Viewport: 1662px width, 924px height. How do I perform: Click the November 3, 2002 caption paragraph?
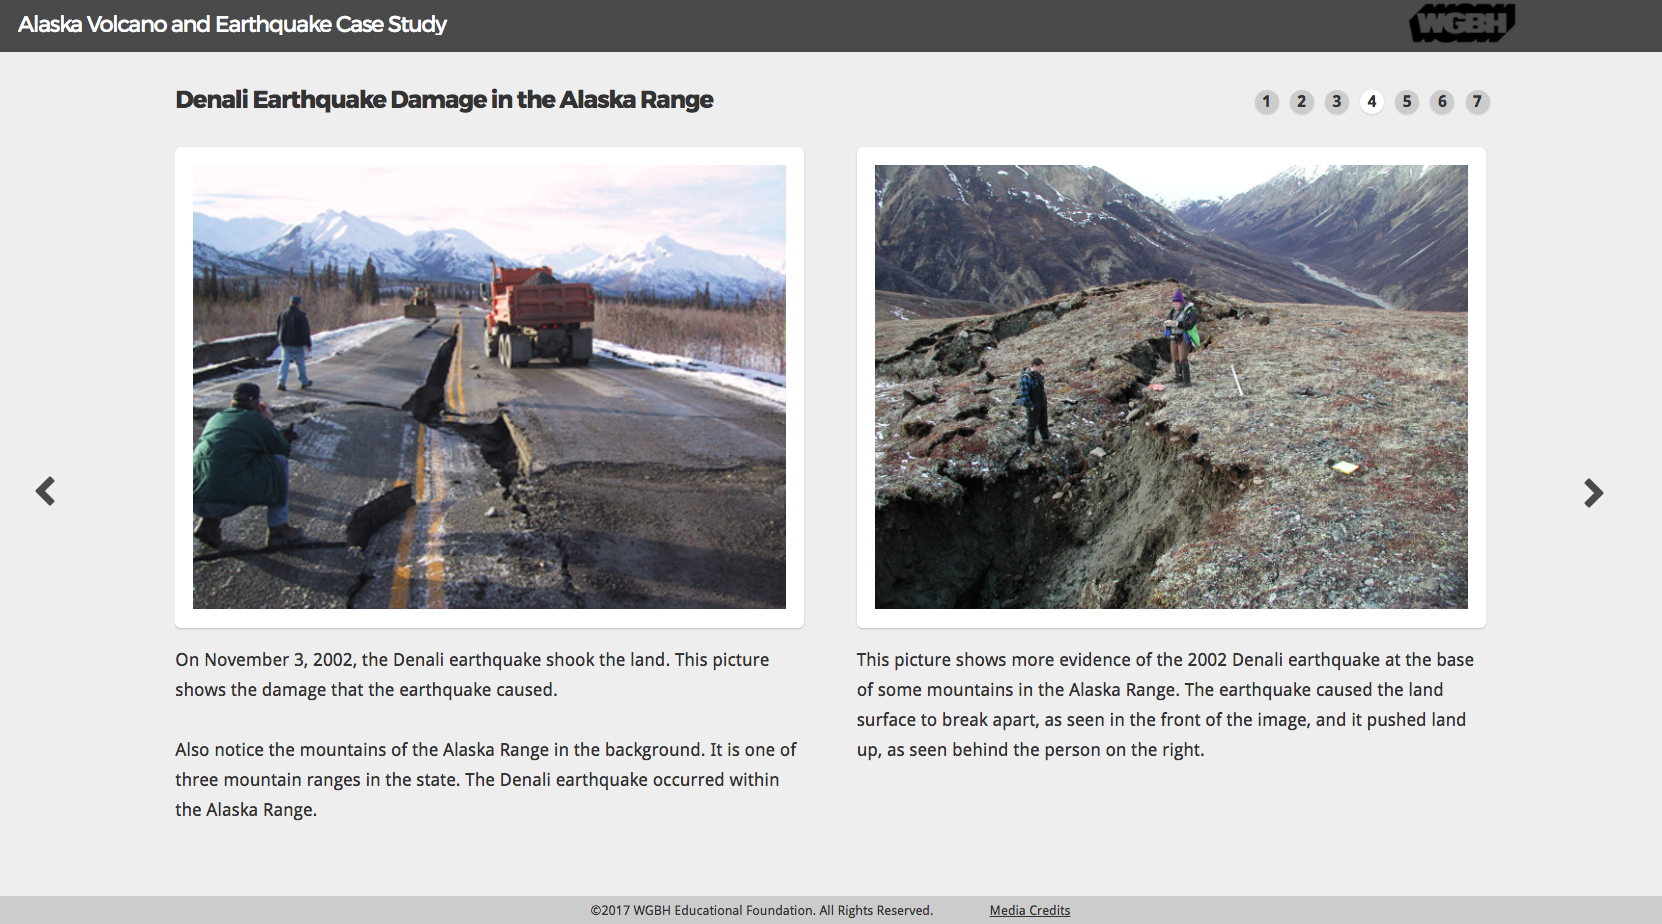point(473,675)
